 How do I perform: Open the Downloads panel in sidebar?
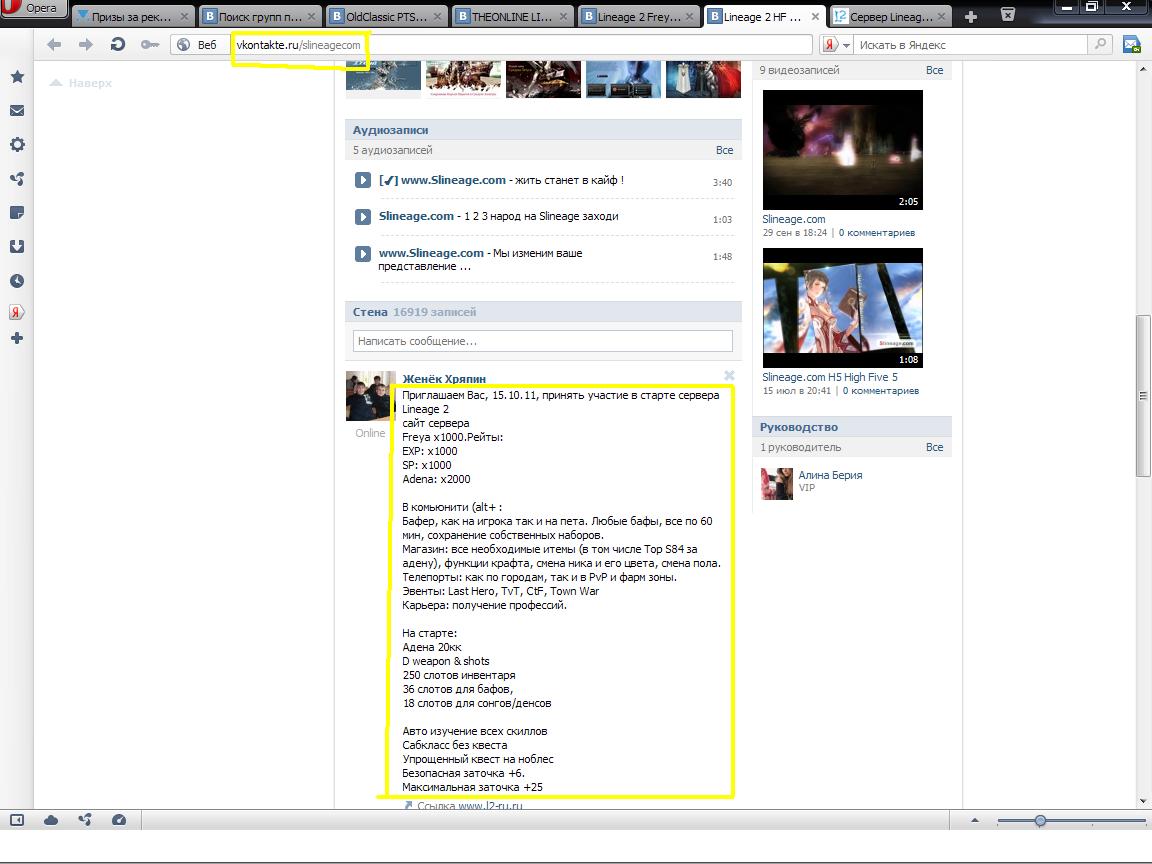(x=17, y=247)
